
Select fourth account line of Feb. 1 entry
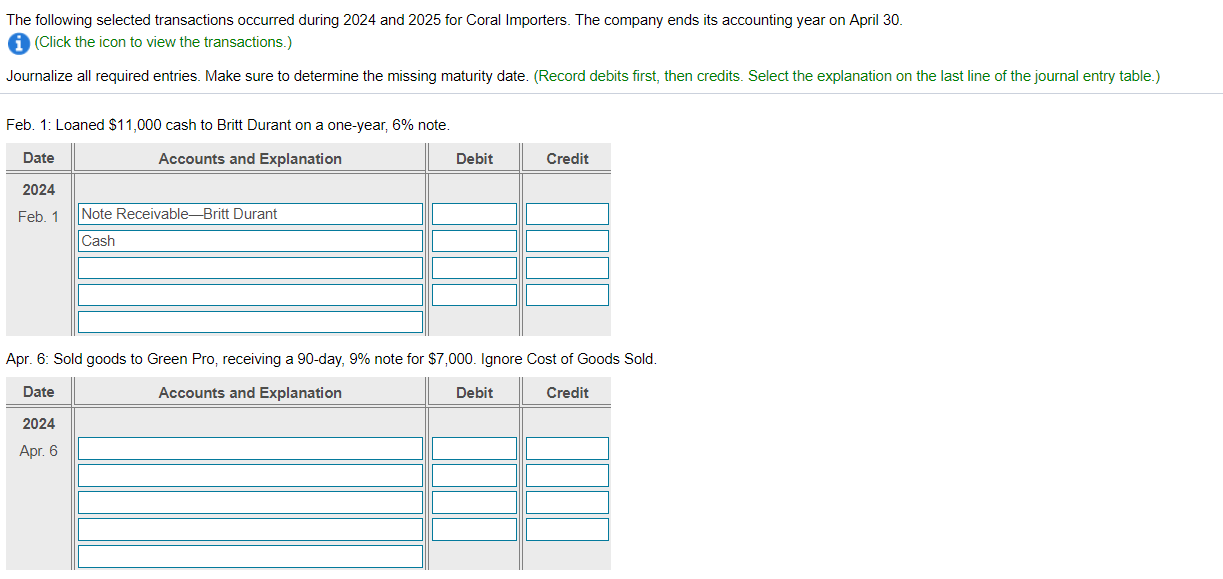click(x=250, y=295)
